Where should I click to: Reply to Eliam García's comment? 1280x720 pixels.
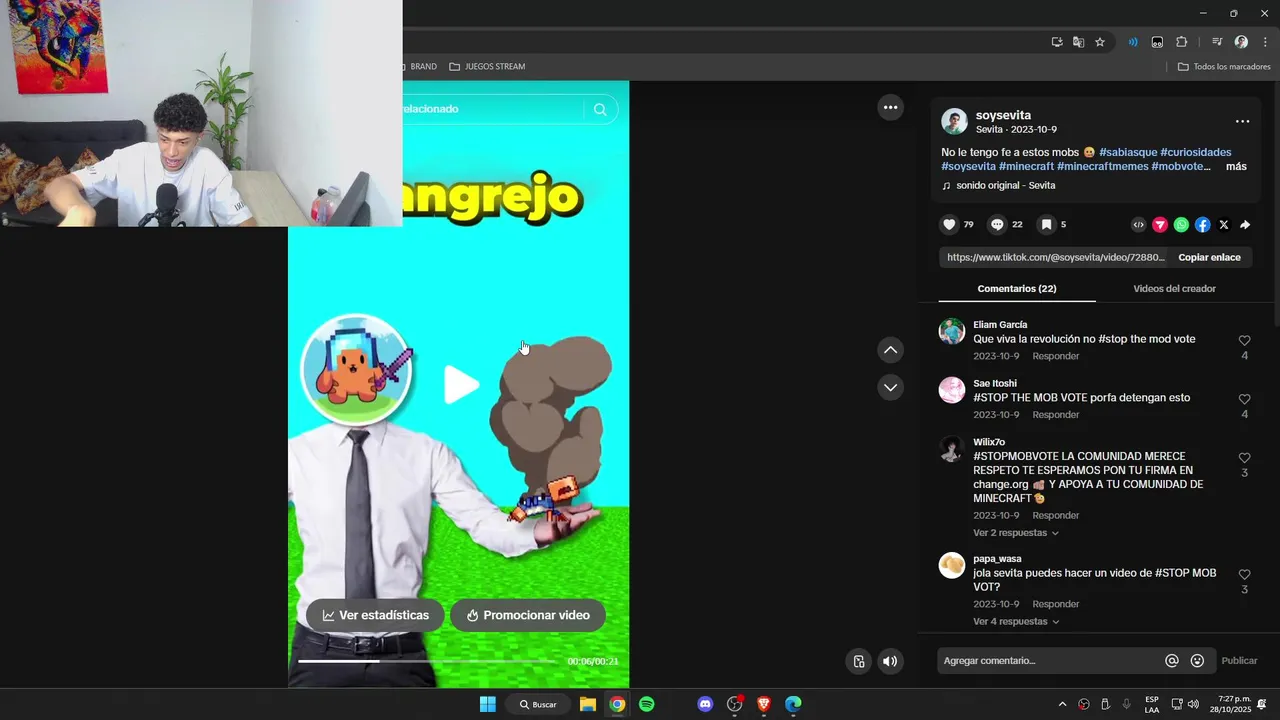1055,356
